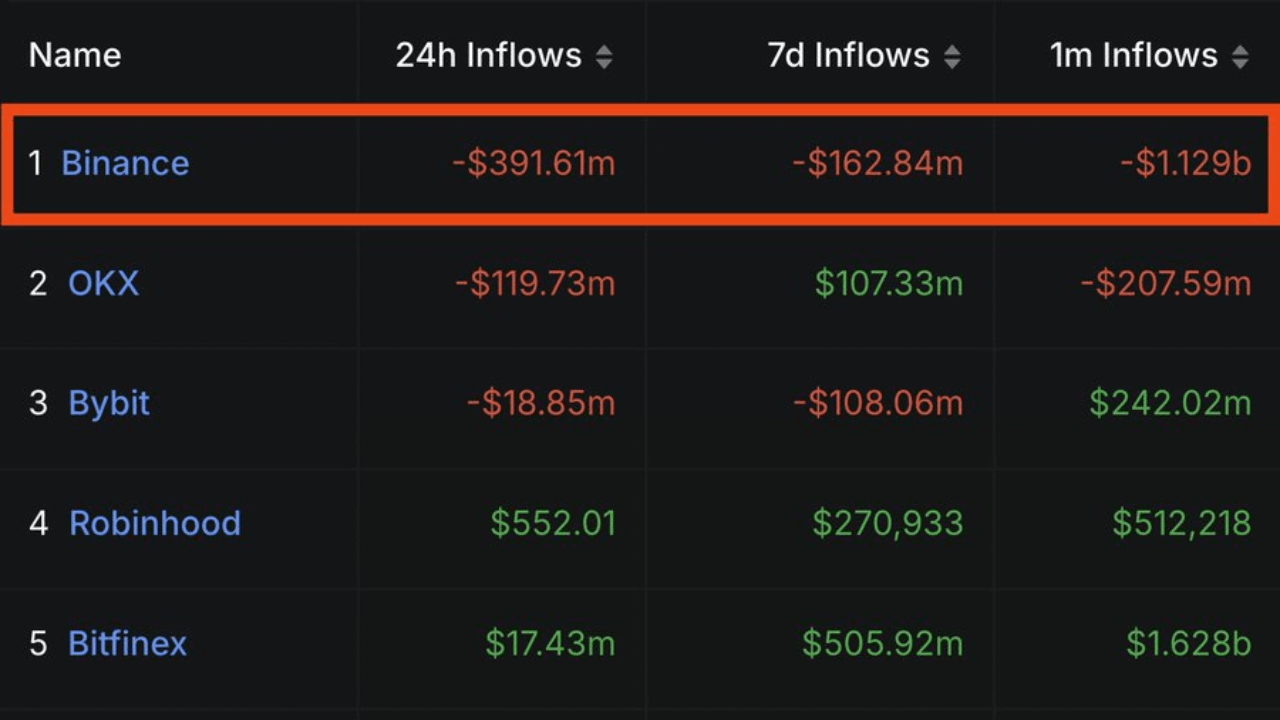1280x720 pixels.
Task: Select Bybit 1m inflow value $242.02m
Action: pos(1170,403)
